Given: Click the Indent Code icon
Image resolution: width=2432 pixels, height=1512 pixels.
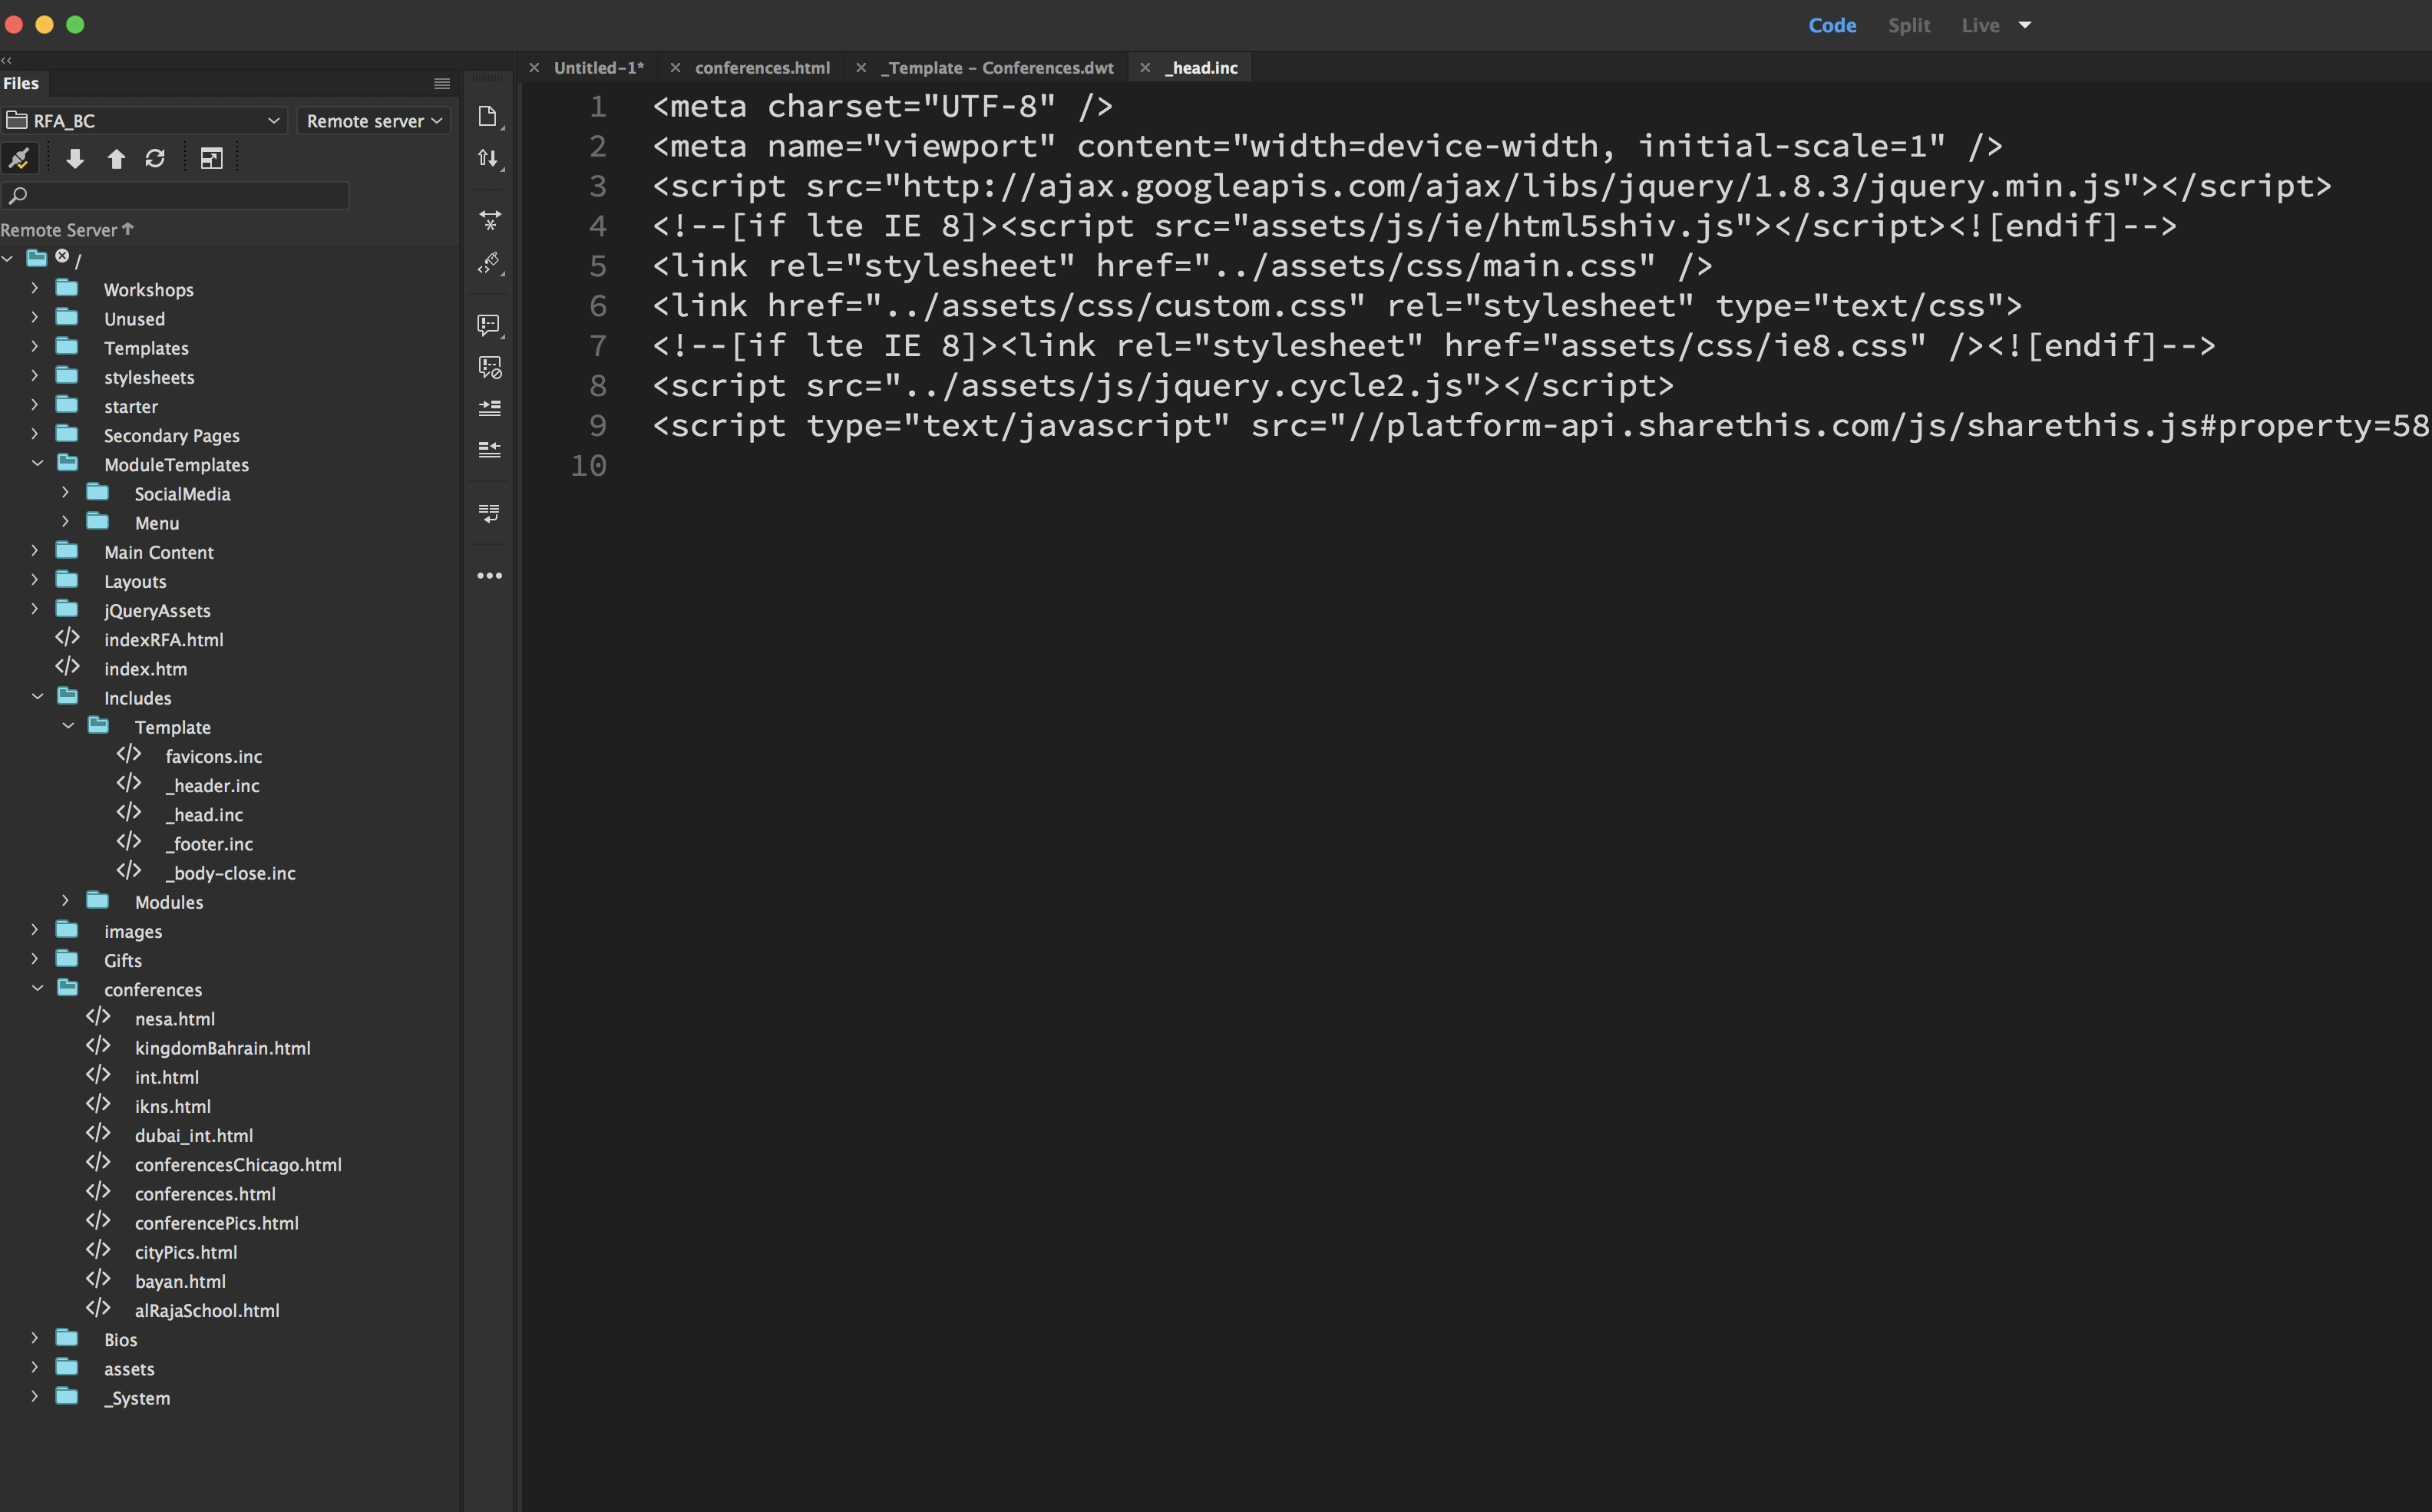Looking at the screenshot, I should 489,408.
